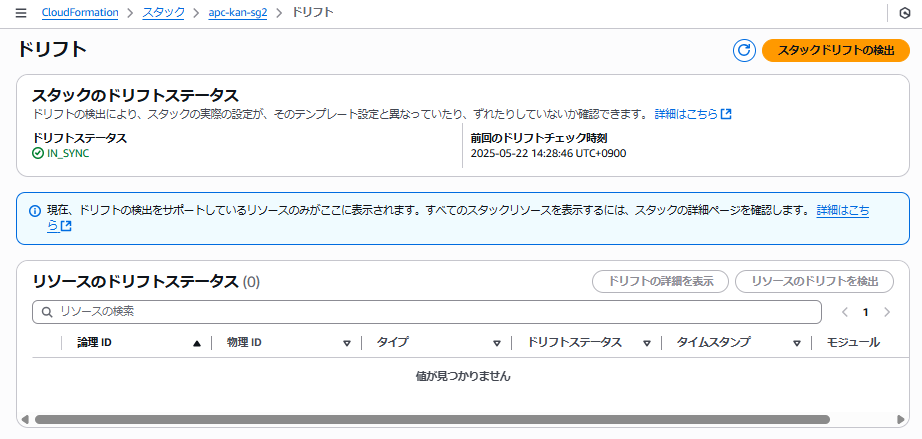Navigate to apc-kan-sg2 breadcrumb
Screen dimensions: 922x439
click(238, 12)
